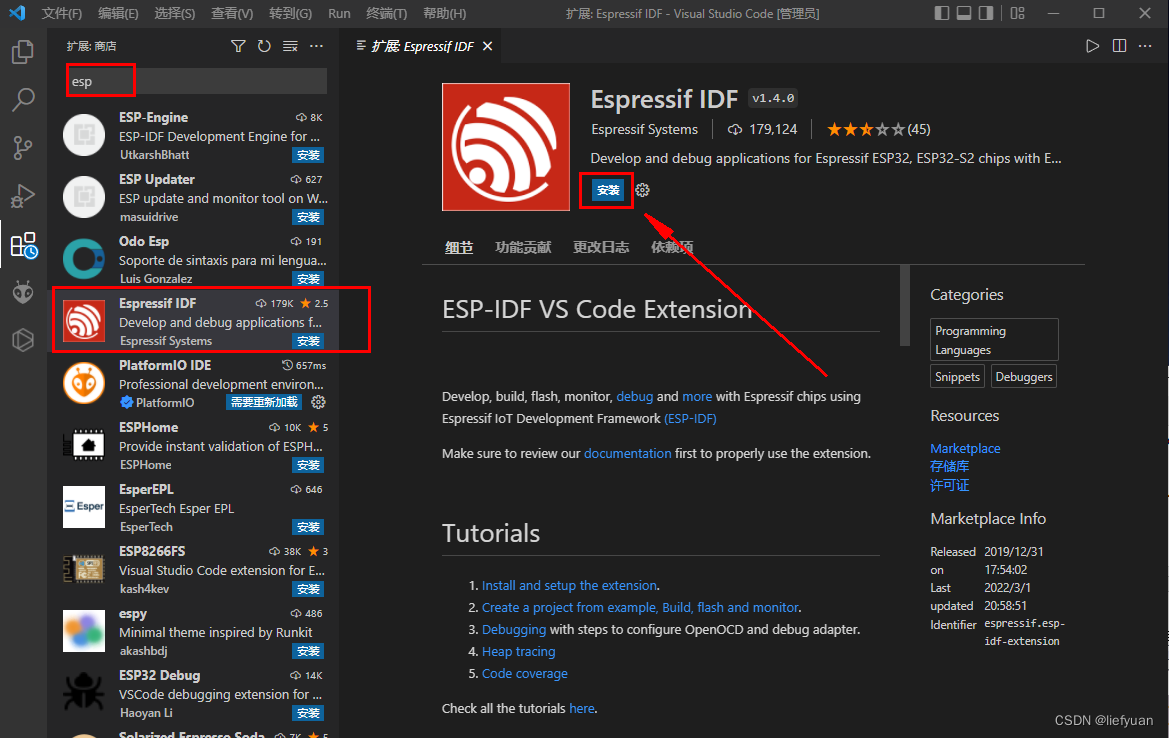Click the star rating (45) on detail page

pos(878,129)
